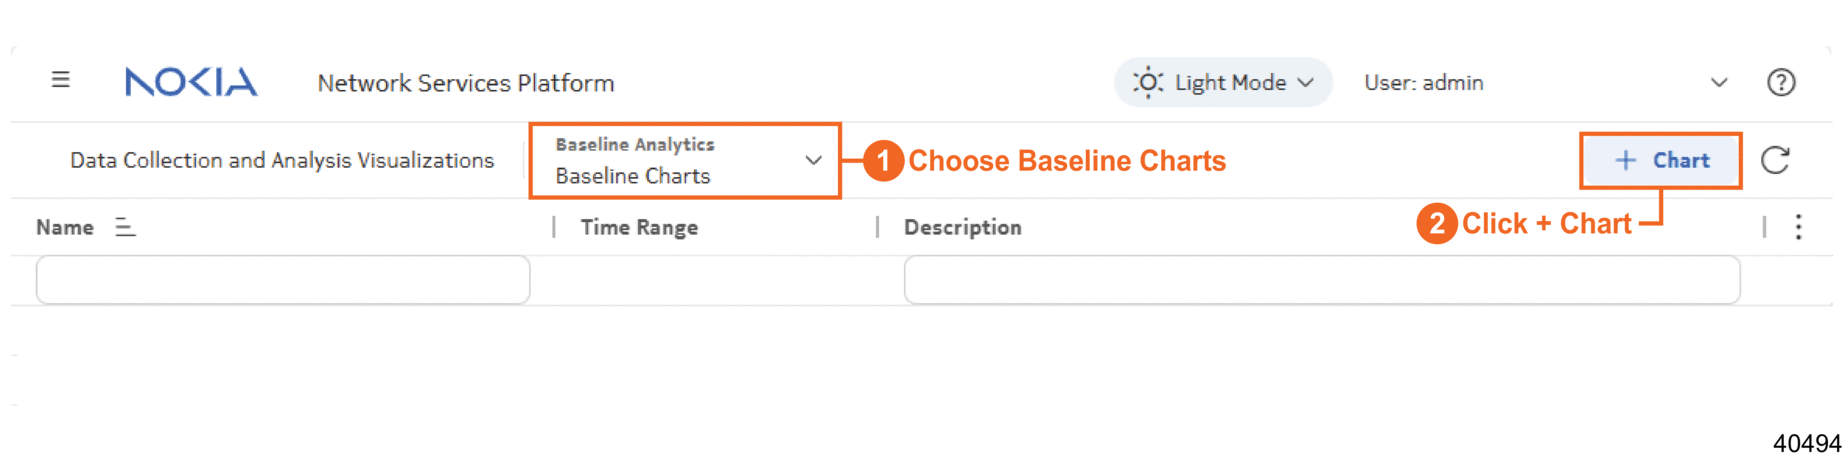Click the + Chart button

(1661, 160)
